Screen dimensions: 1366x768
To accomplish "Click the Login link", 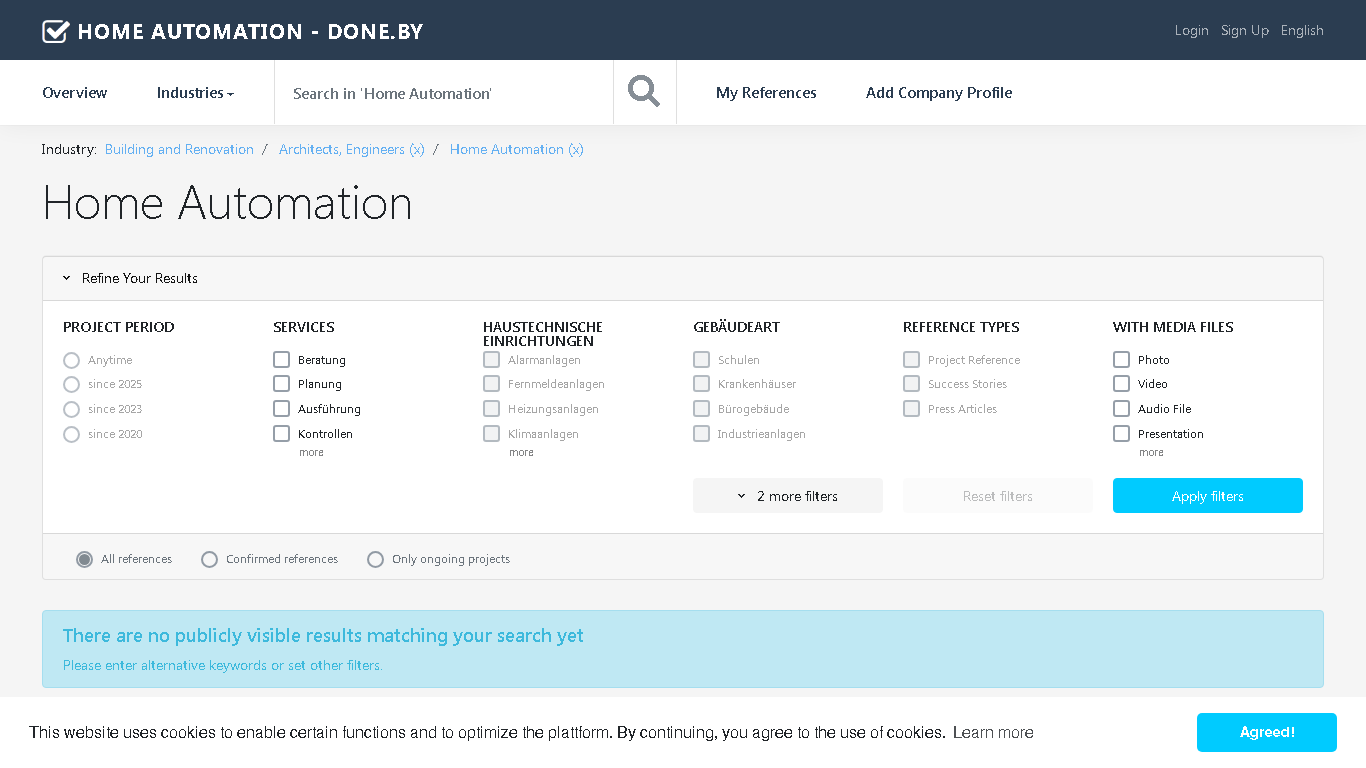I will tap(1192, 31).
